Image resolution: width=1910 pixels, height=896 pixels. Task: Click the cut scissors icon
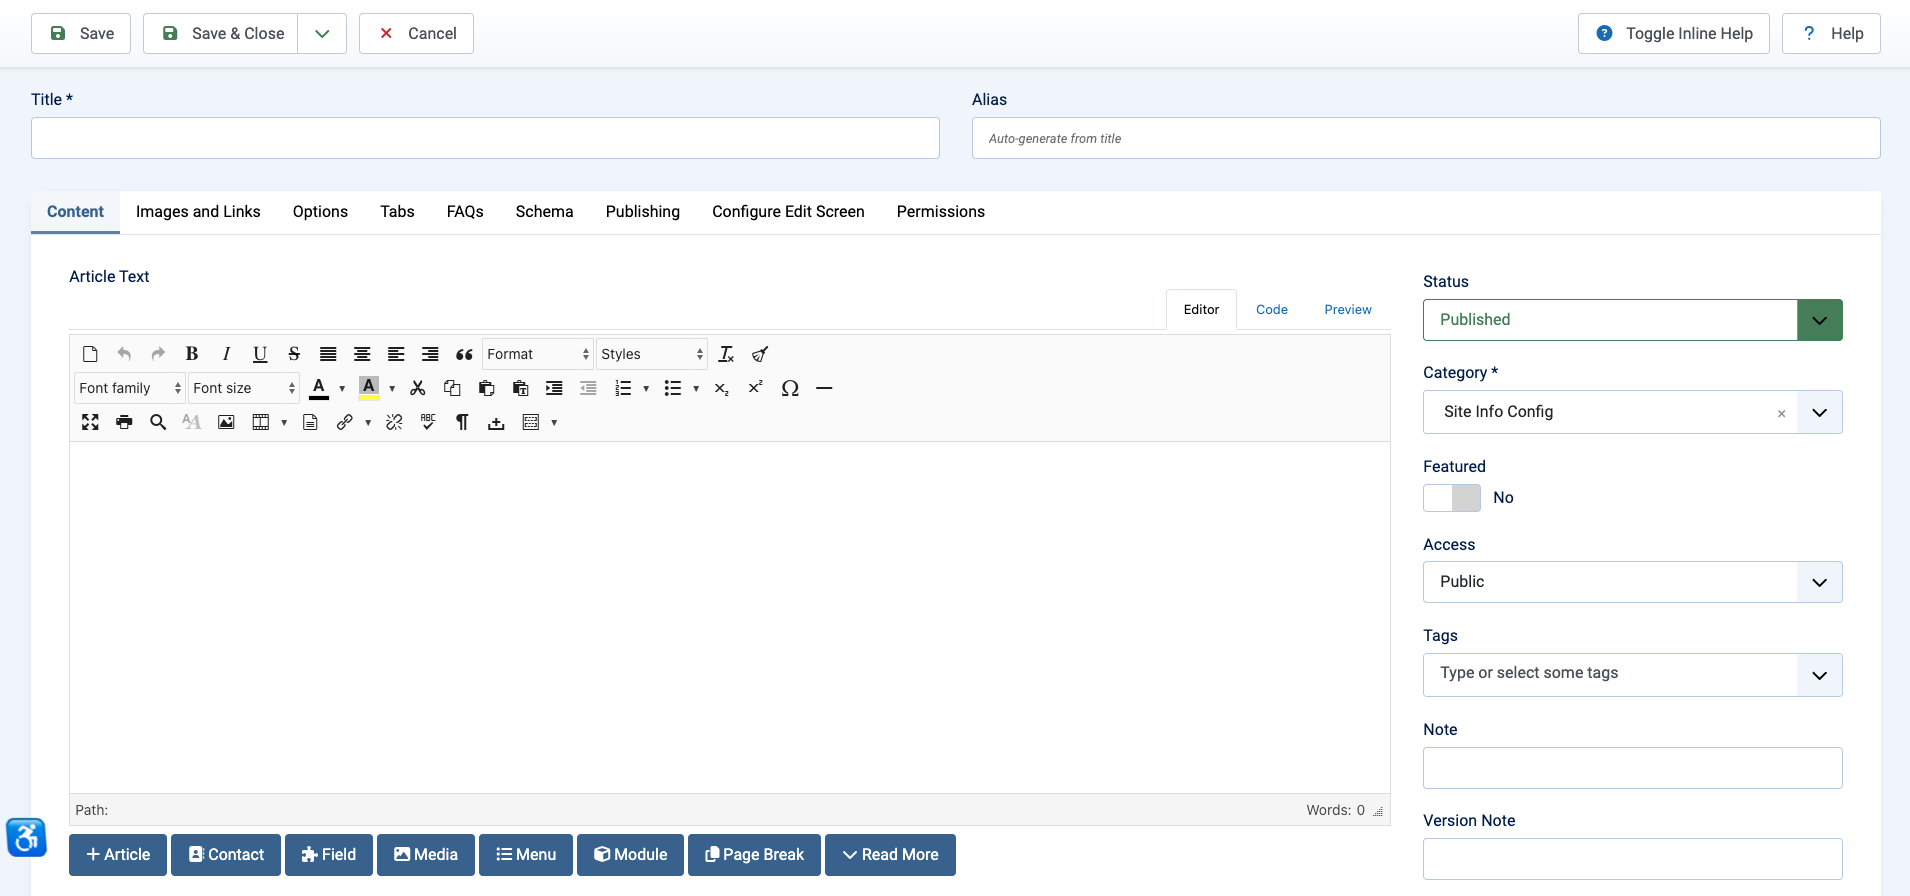[418, 388]
